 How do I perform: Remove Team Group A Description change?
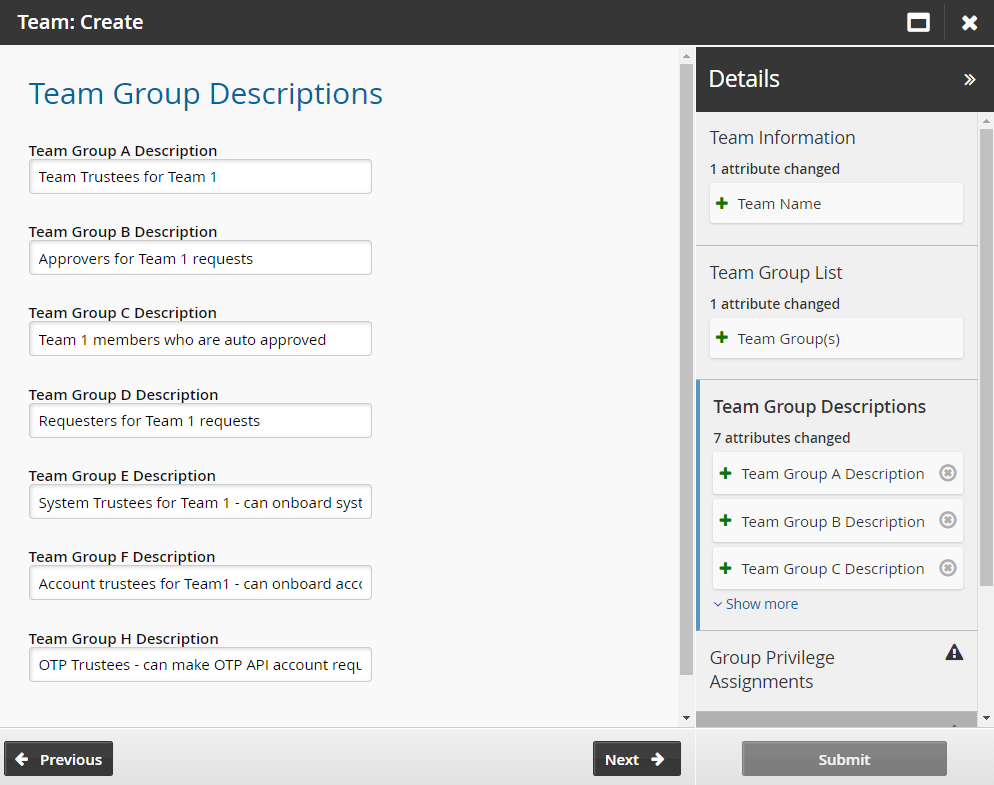[x=948, y=473]
